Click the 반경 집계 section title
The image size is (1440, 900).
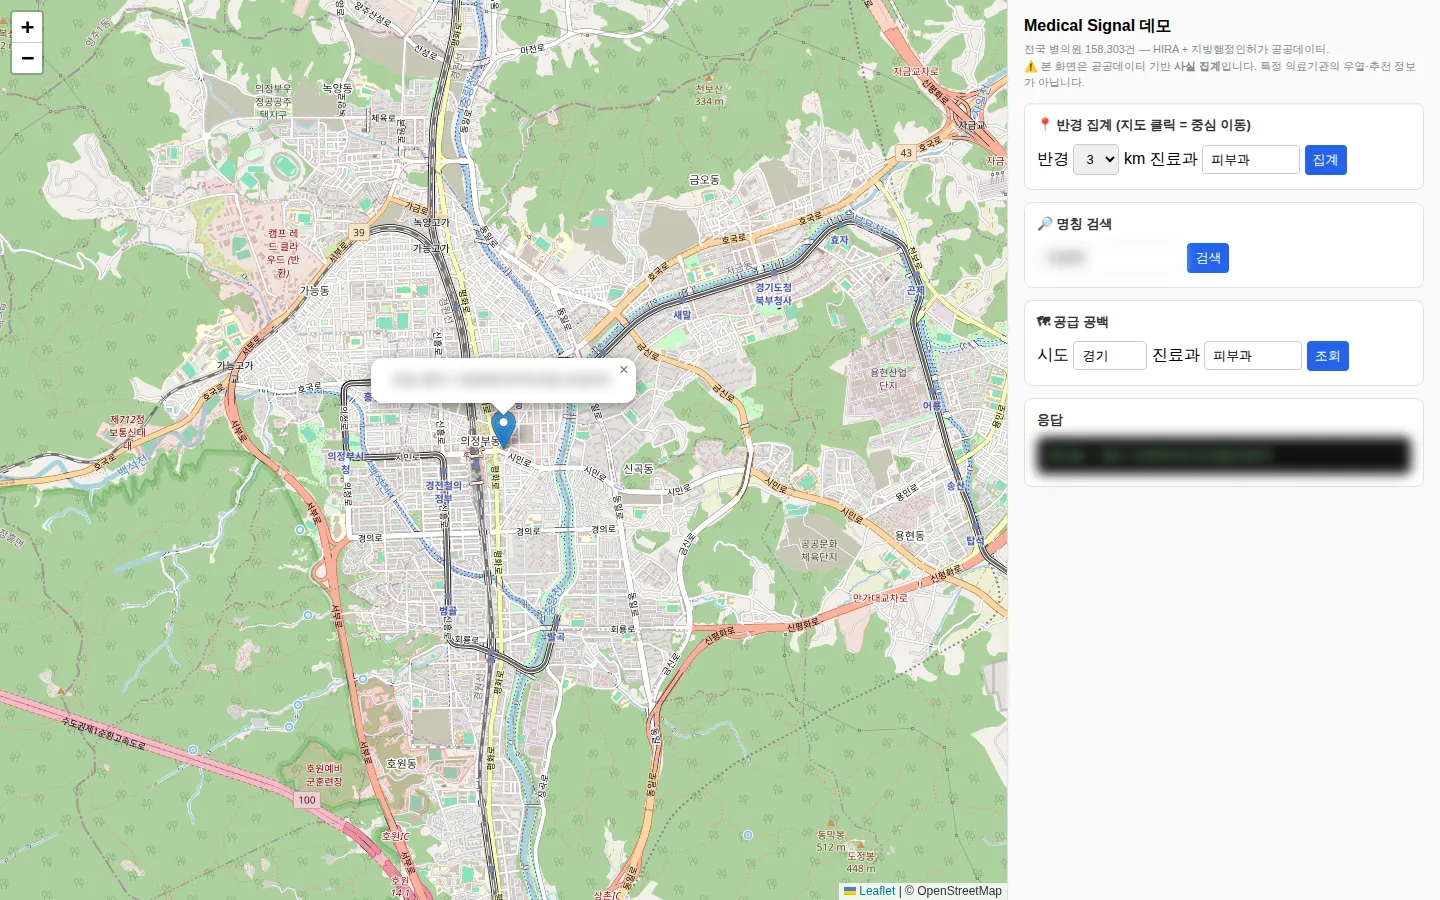click(x=1144, y=125)
